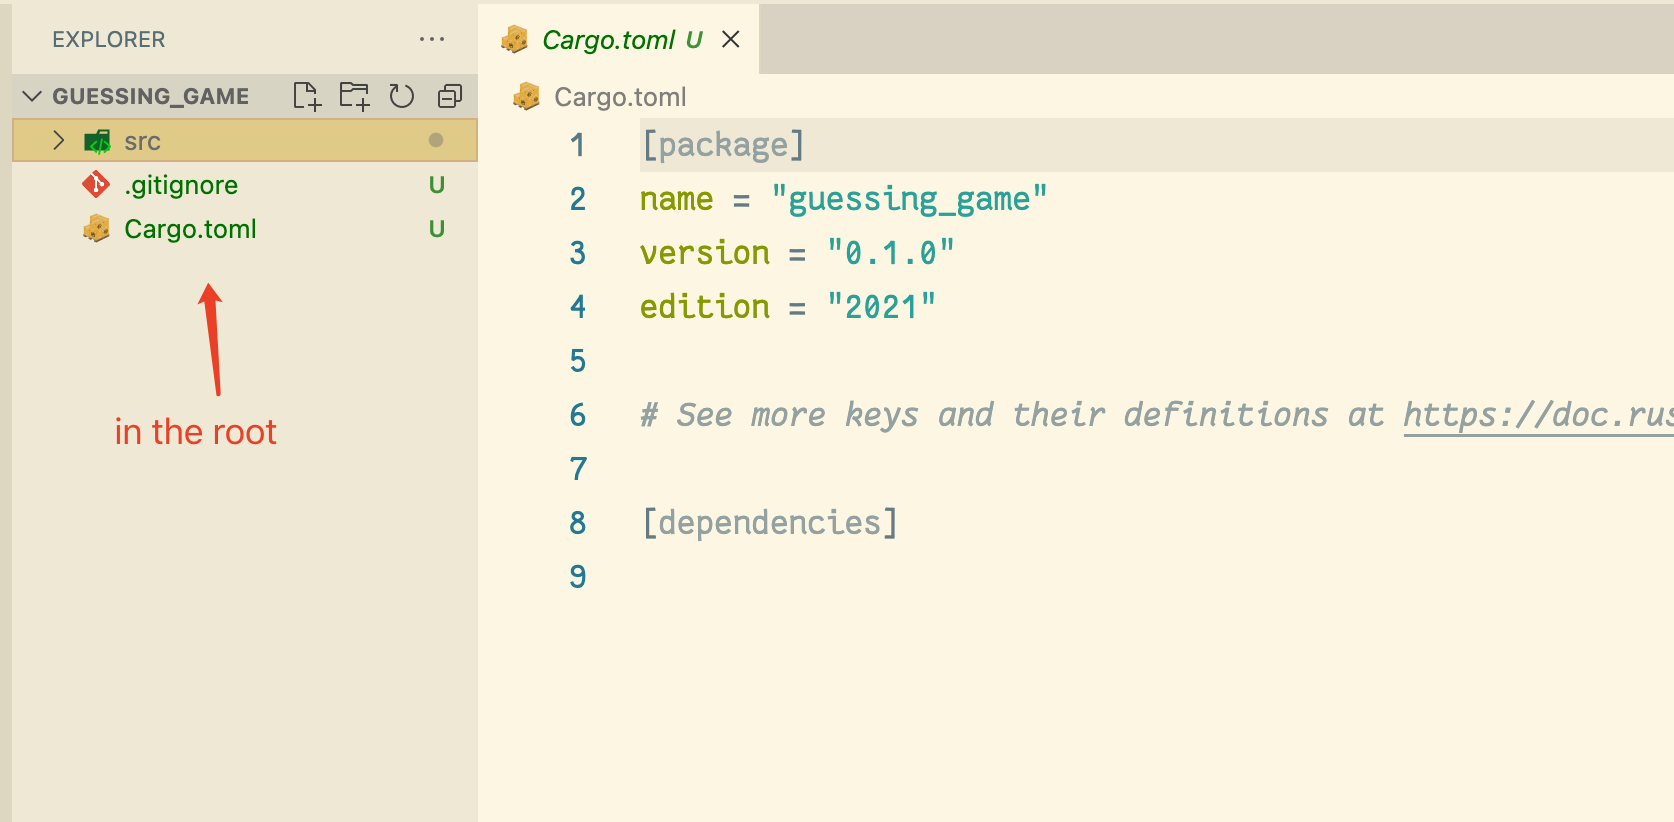The image size is (1674, 822).
Task: Open Explorer more actions ellipsis menu
Action: [x=432, y=39]
